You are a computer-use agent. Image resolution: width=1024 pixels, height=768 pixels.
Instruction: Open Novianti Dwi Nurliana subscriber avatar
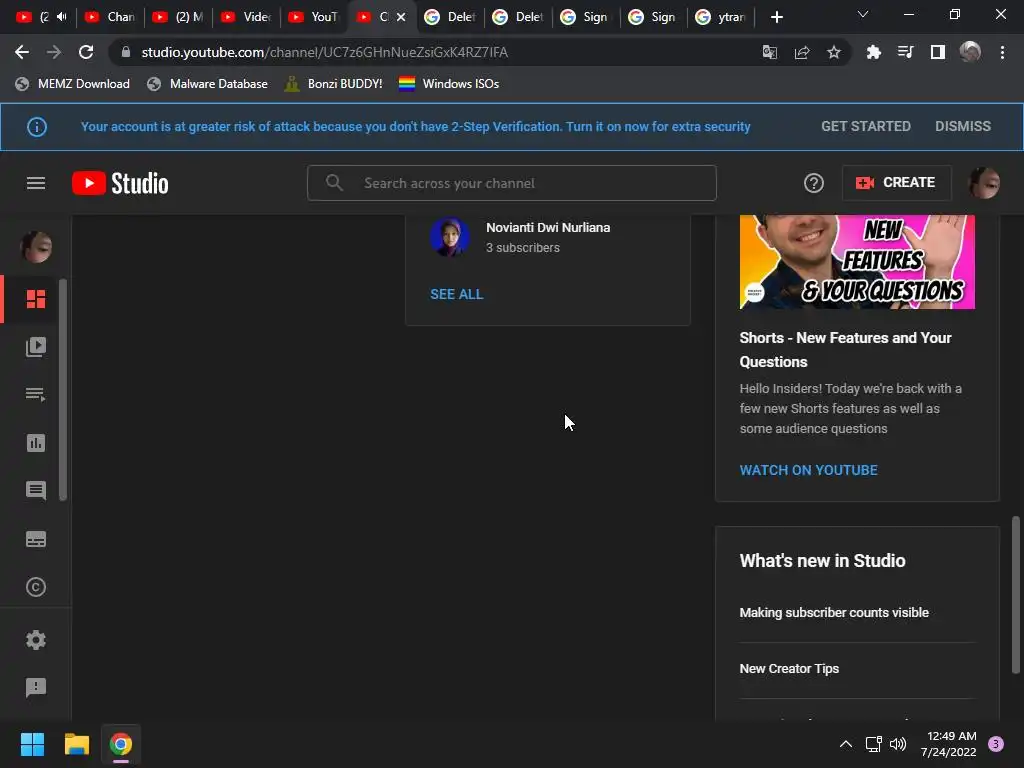[449, 236]
